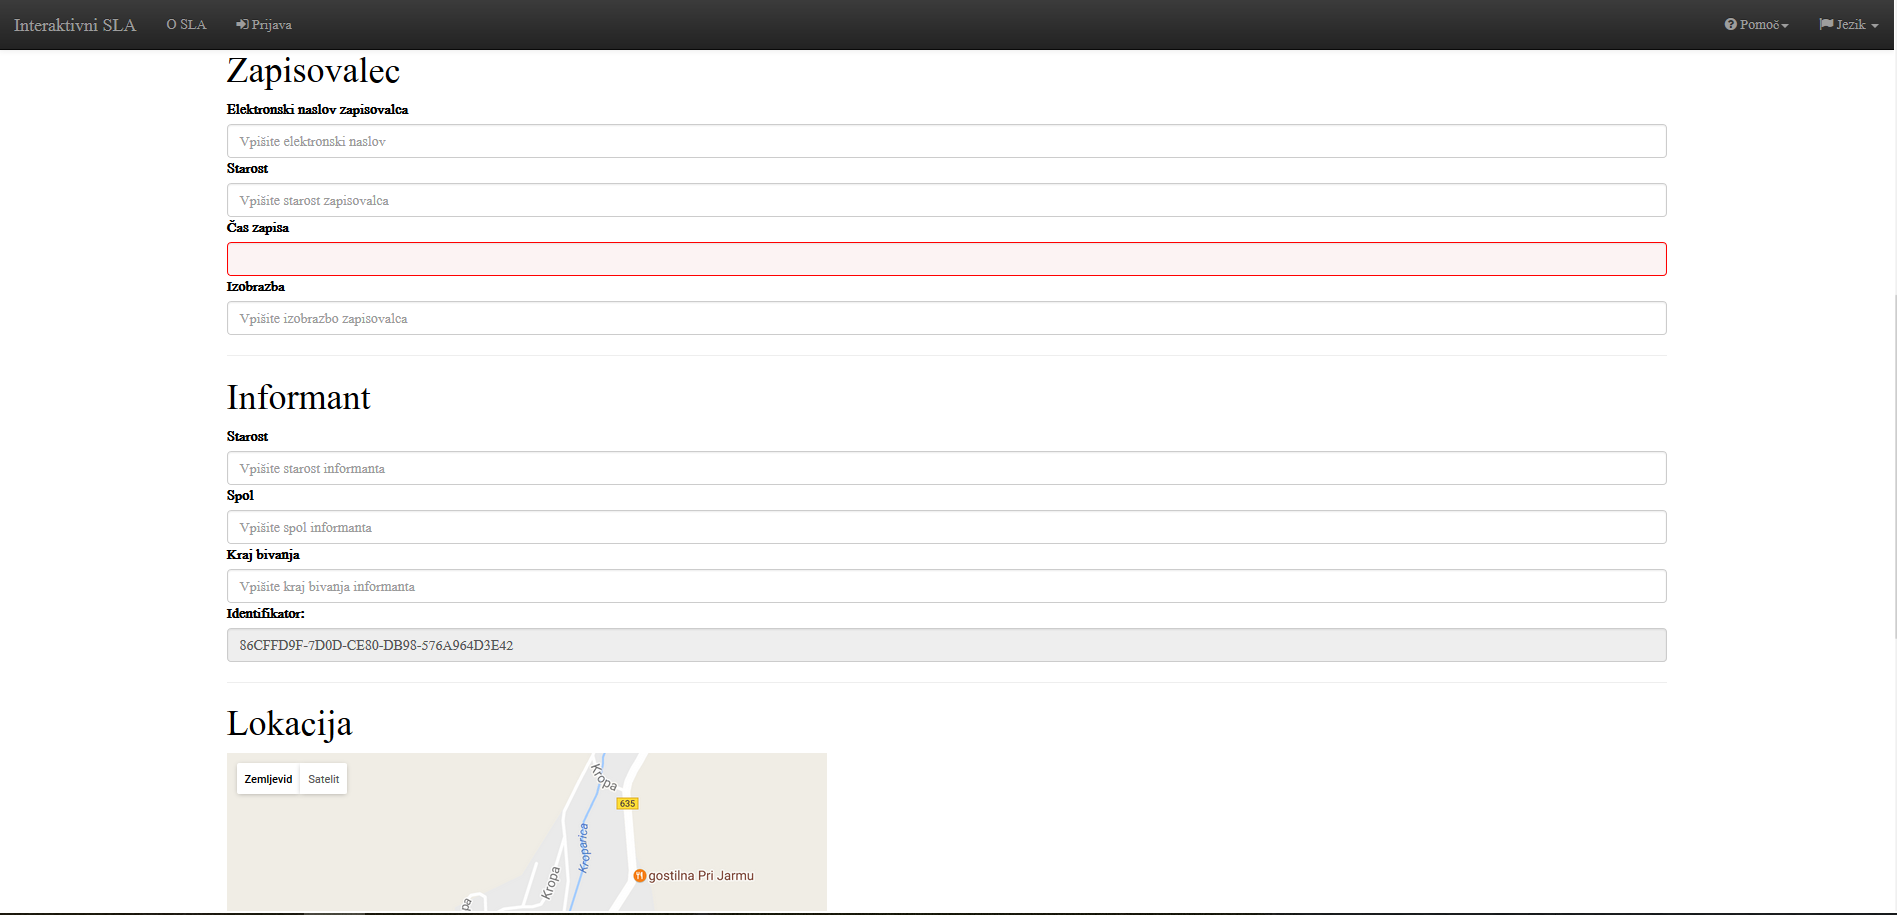The width and height of the screenshot is (1897, 915).
Task: Click the red-highlighted Čas zapisa field
Action: click(946, 259)
